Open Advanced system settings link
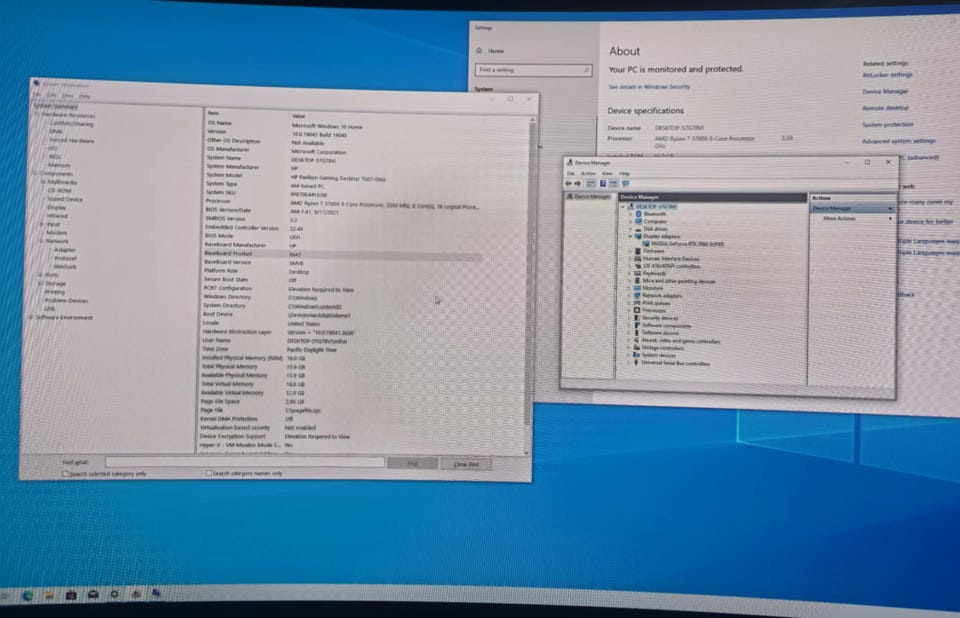 click(x=899, y=141)
